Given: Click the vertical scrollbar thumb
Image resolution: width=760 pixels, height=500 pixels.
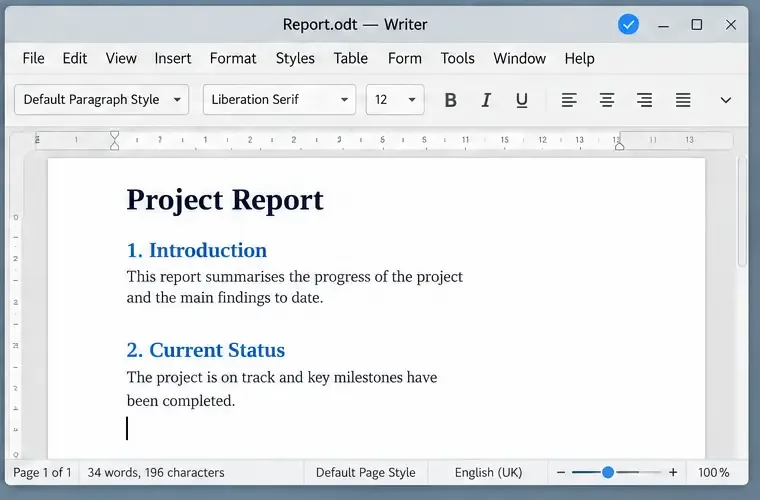Looking at the screenshot, I should click(x=742, y=211).
